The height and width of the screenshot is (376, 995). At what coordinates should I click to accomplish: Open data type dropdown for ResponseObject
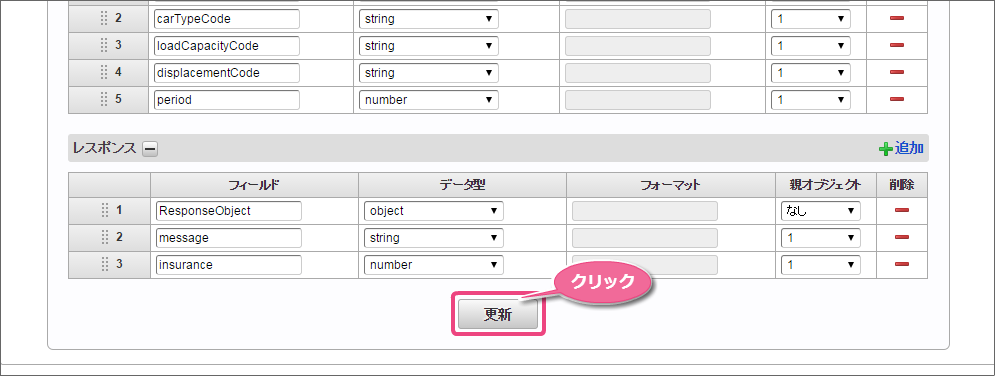pos(433,211)
